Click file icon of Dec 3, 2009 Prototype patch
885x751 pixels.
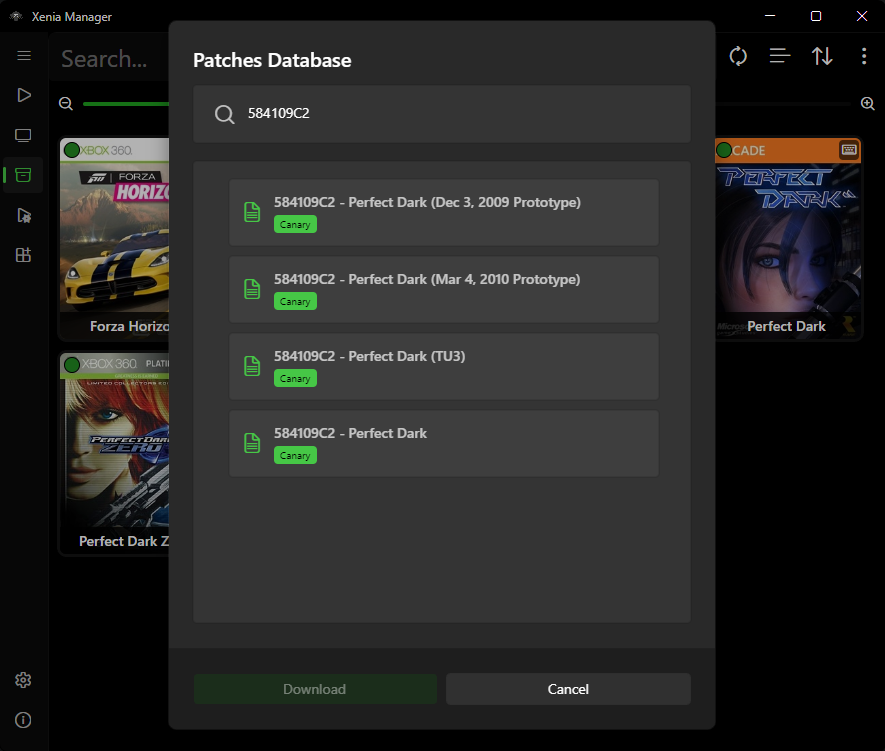[x=252, y=212]
